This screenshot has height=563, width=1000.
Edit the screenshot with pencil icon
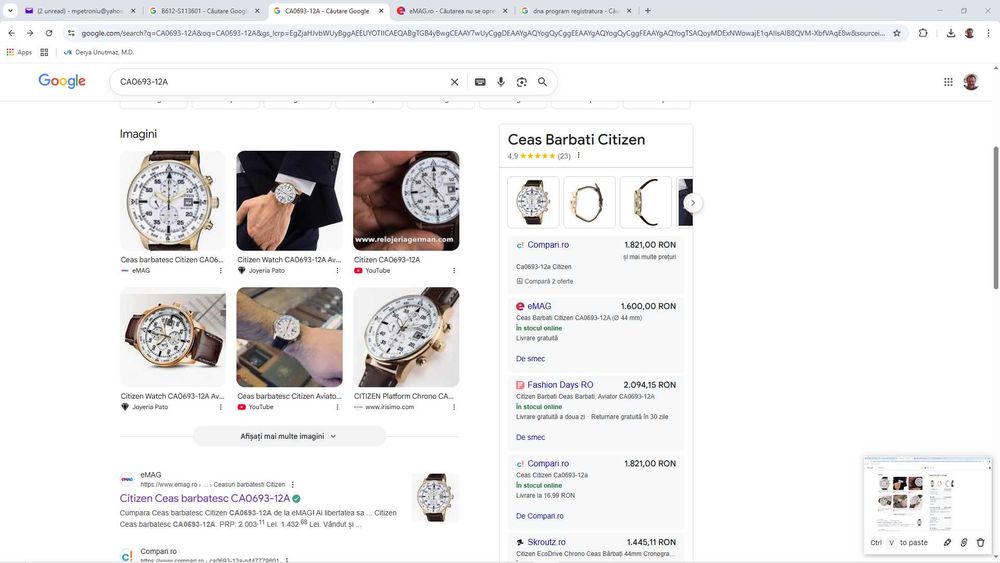tap(947, 543)
